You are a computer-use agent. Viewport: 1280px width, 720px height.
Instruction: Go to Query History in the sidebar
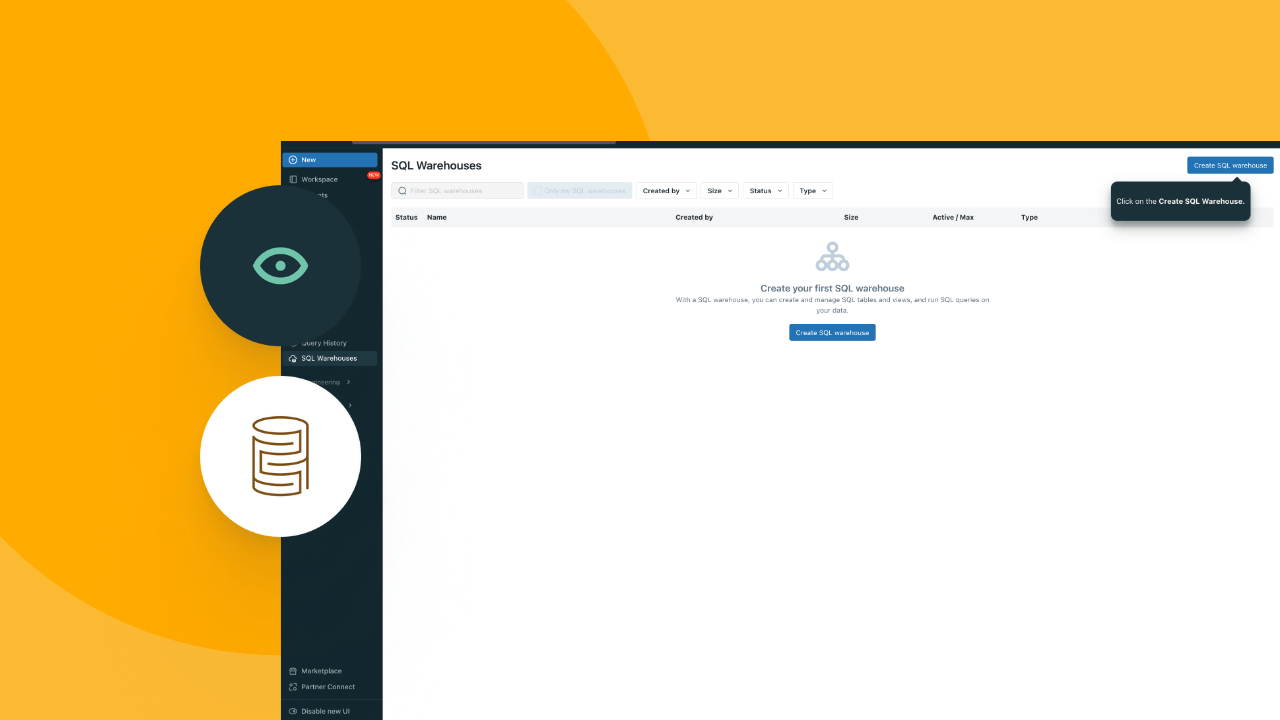pyautogui.click(x=324, y=343)
